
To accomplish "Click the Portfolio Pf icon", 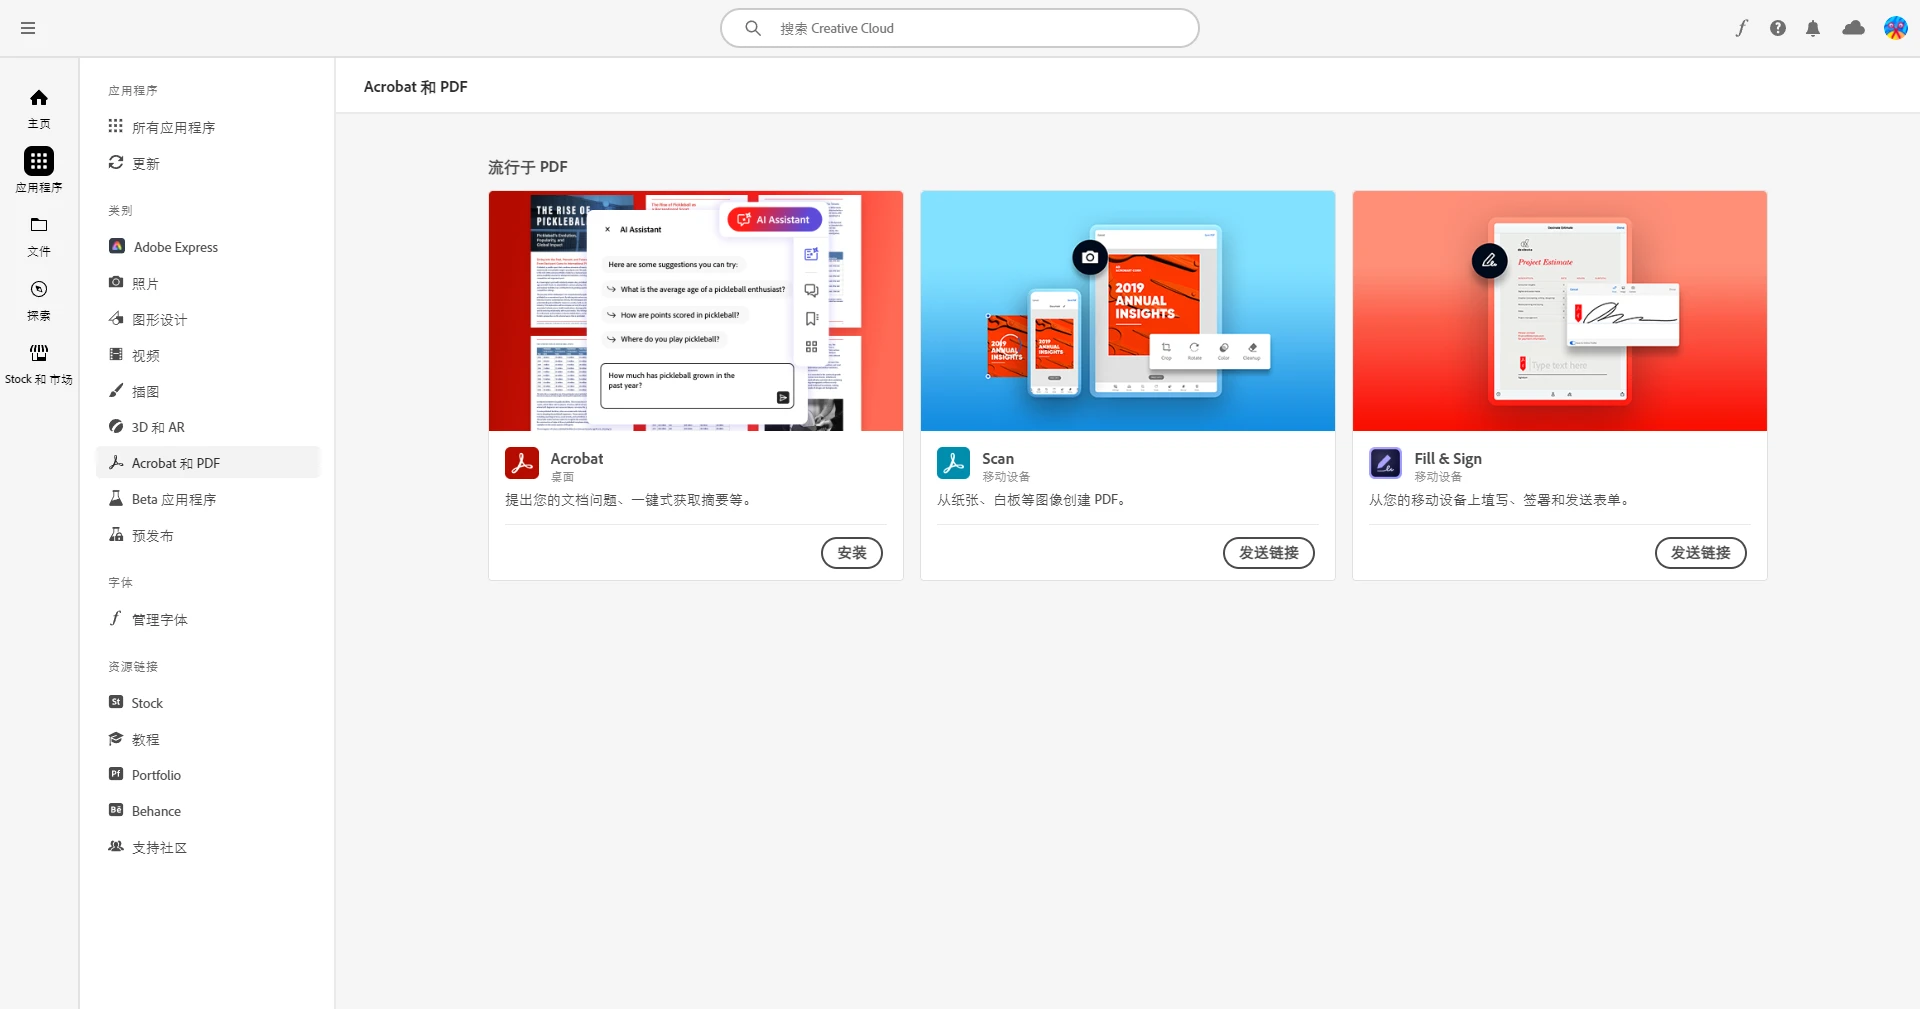I will click(116, 774).
